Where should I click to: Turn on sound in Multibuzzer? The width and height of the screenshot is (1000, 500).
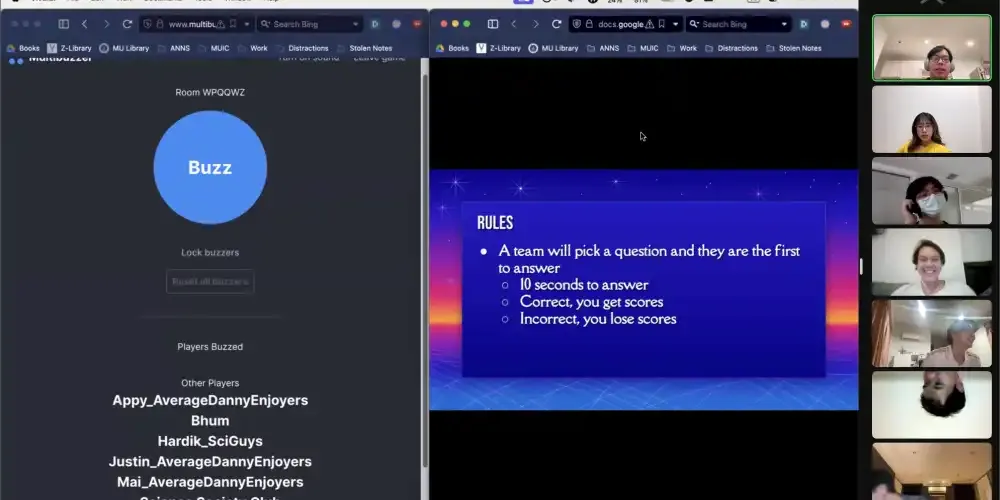coord(308,58)
